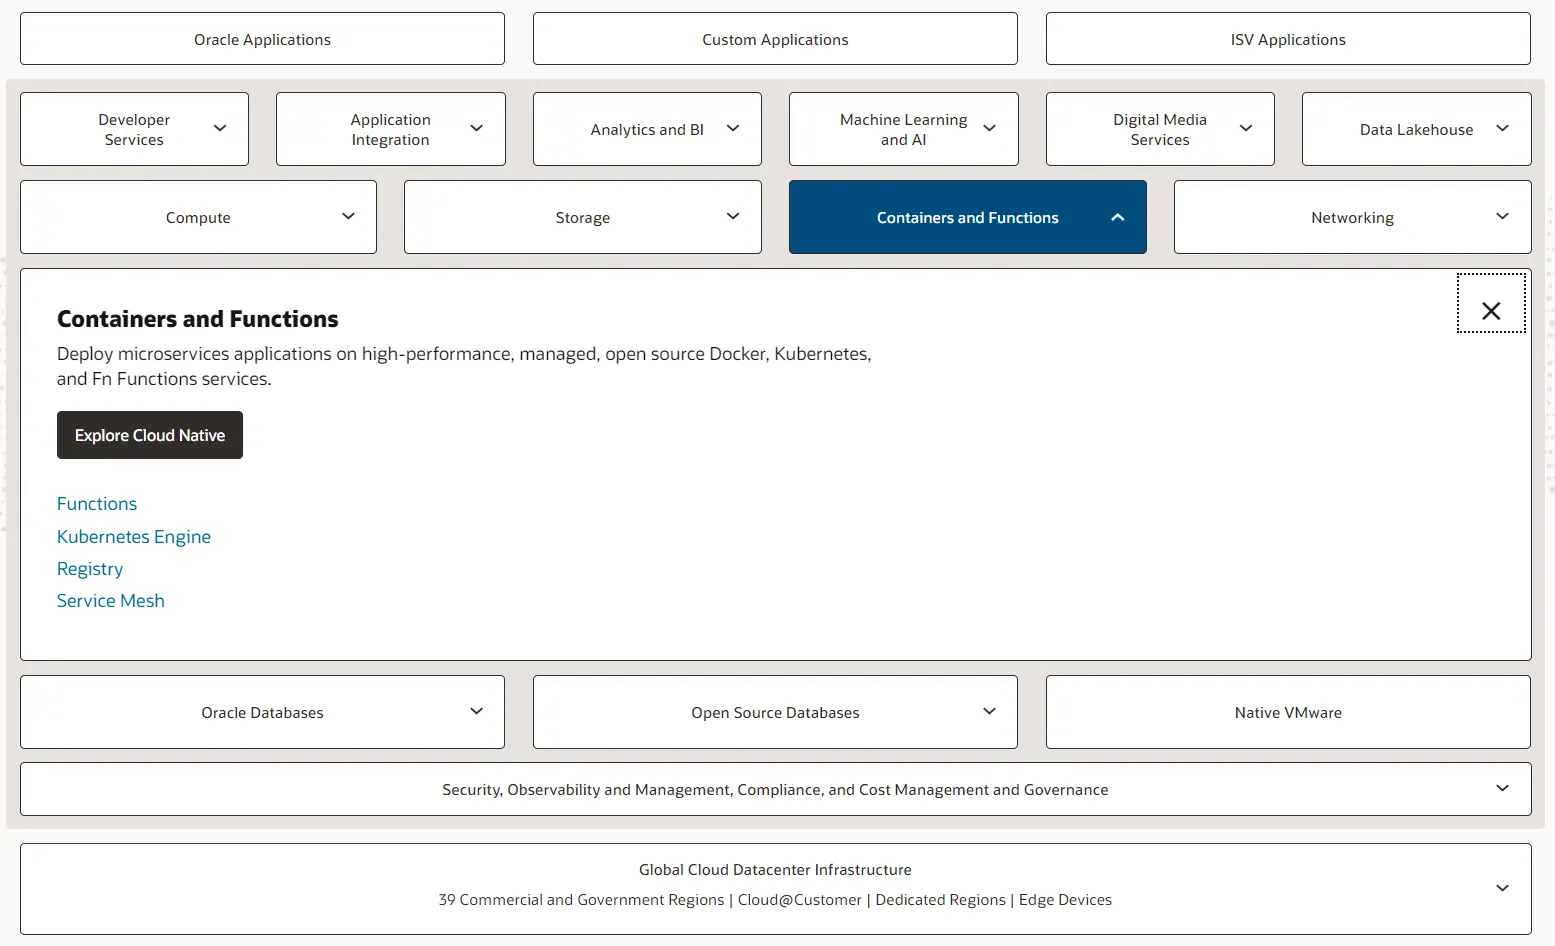Expand the Oracle Databases section
This screenshot has height=946, width=1555.
(262, 712)
